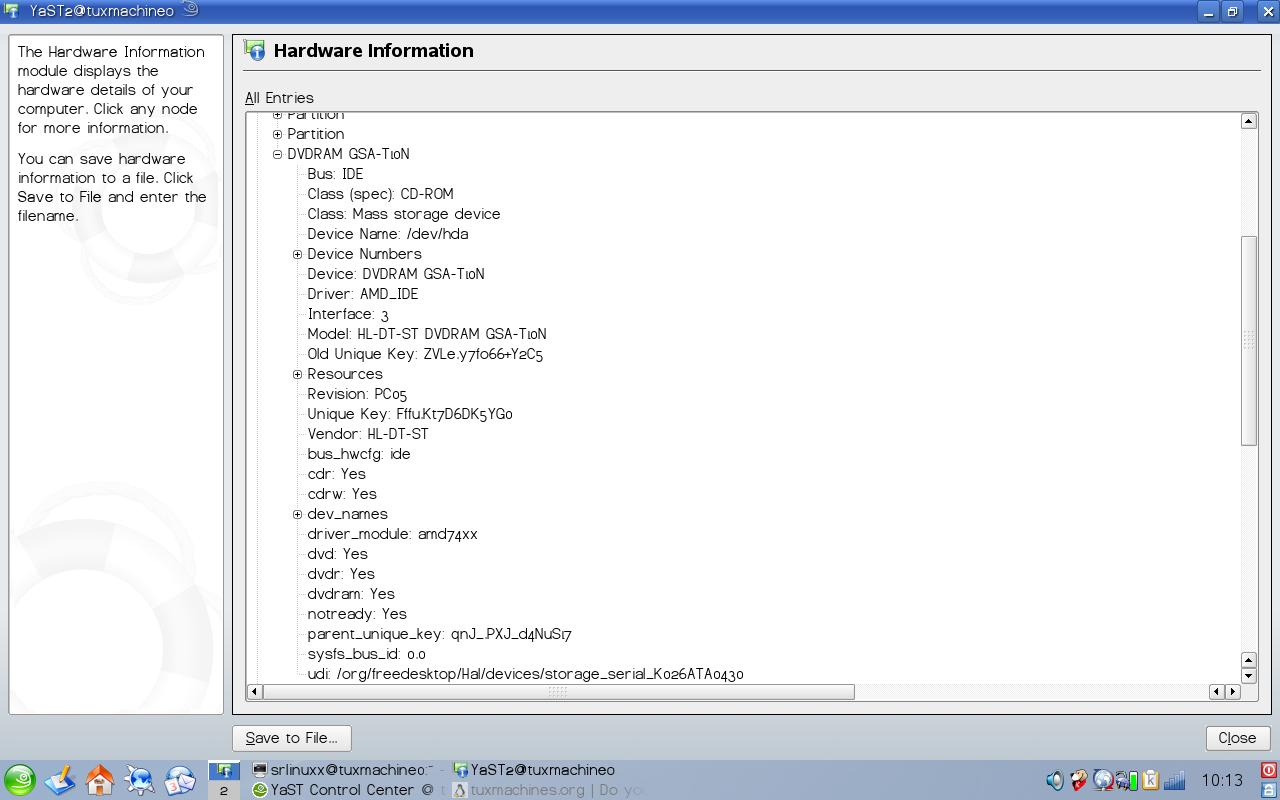Click the horizontal scrollbar thumb of the tree
This screenshot has height=800, width=1280.
(558, 691)
